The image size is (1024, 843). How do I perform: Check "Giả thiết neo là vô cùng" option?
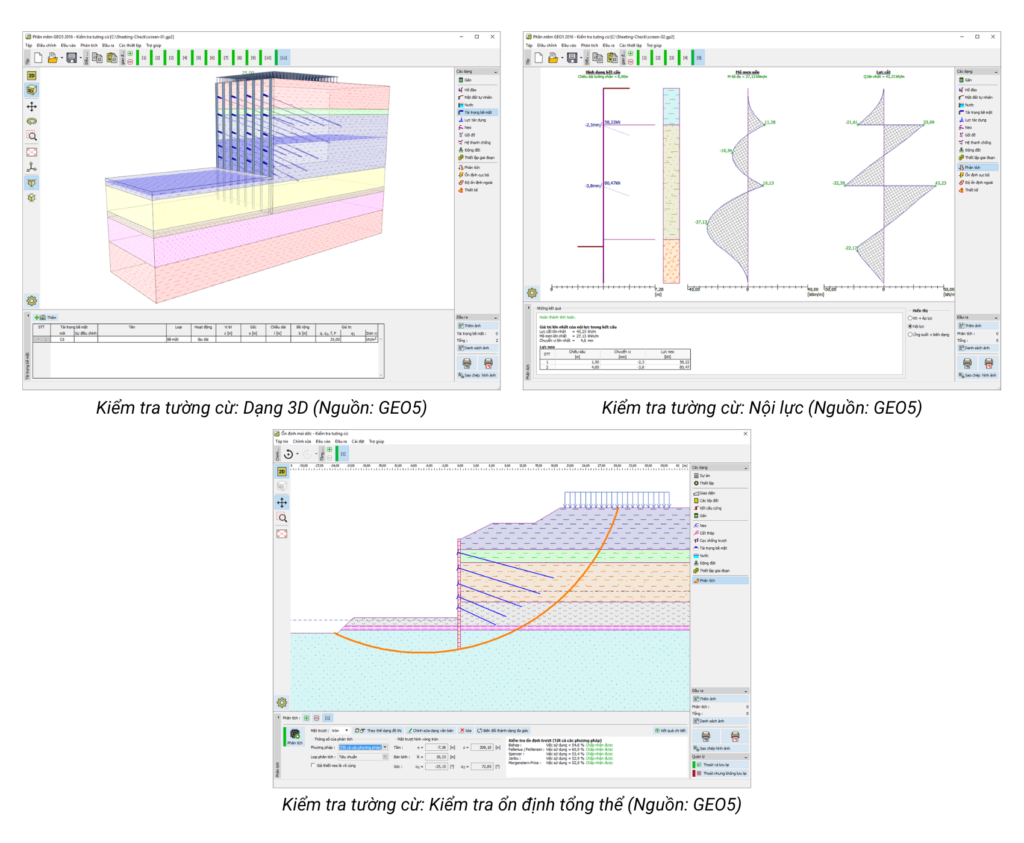click(x=313, y=767)
